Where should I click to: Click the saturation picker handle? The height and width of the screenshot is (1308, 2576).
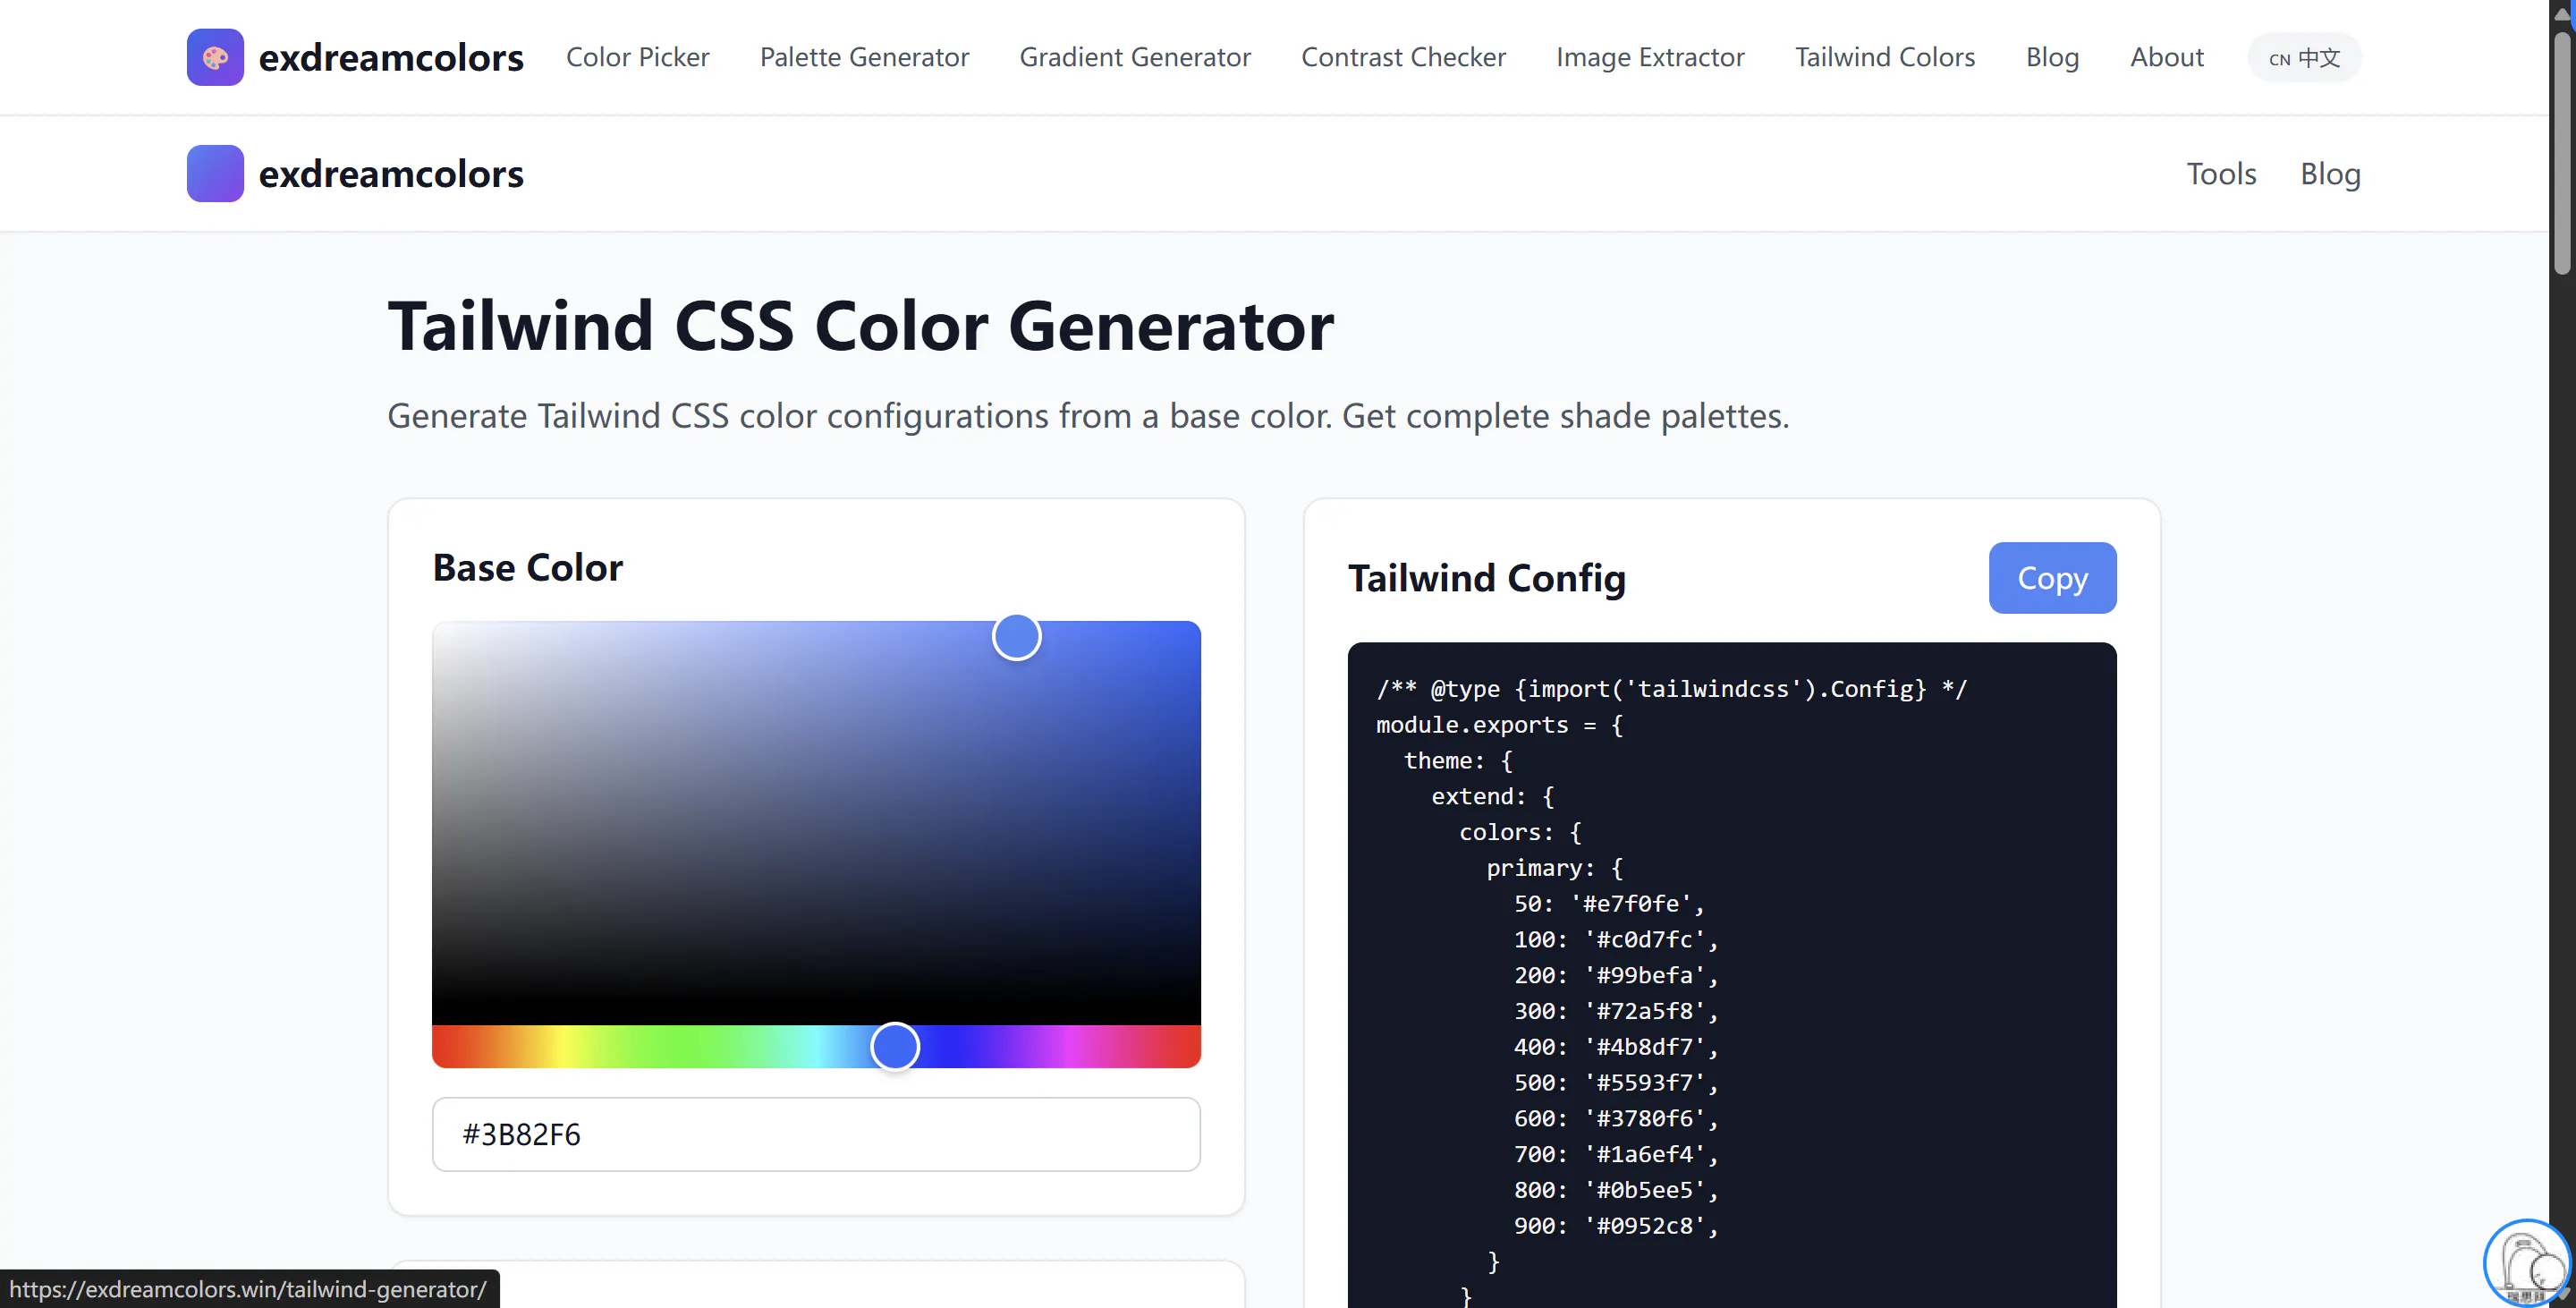[1017, 637]
